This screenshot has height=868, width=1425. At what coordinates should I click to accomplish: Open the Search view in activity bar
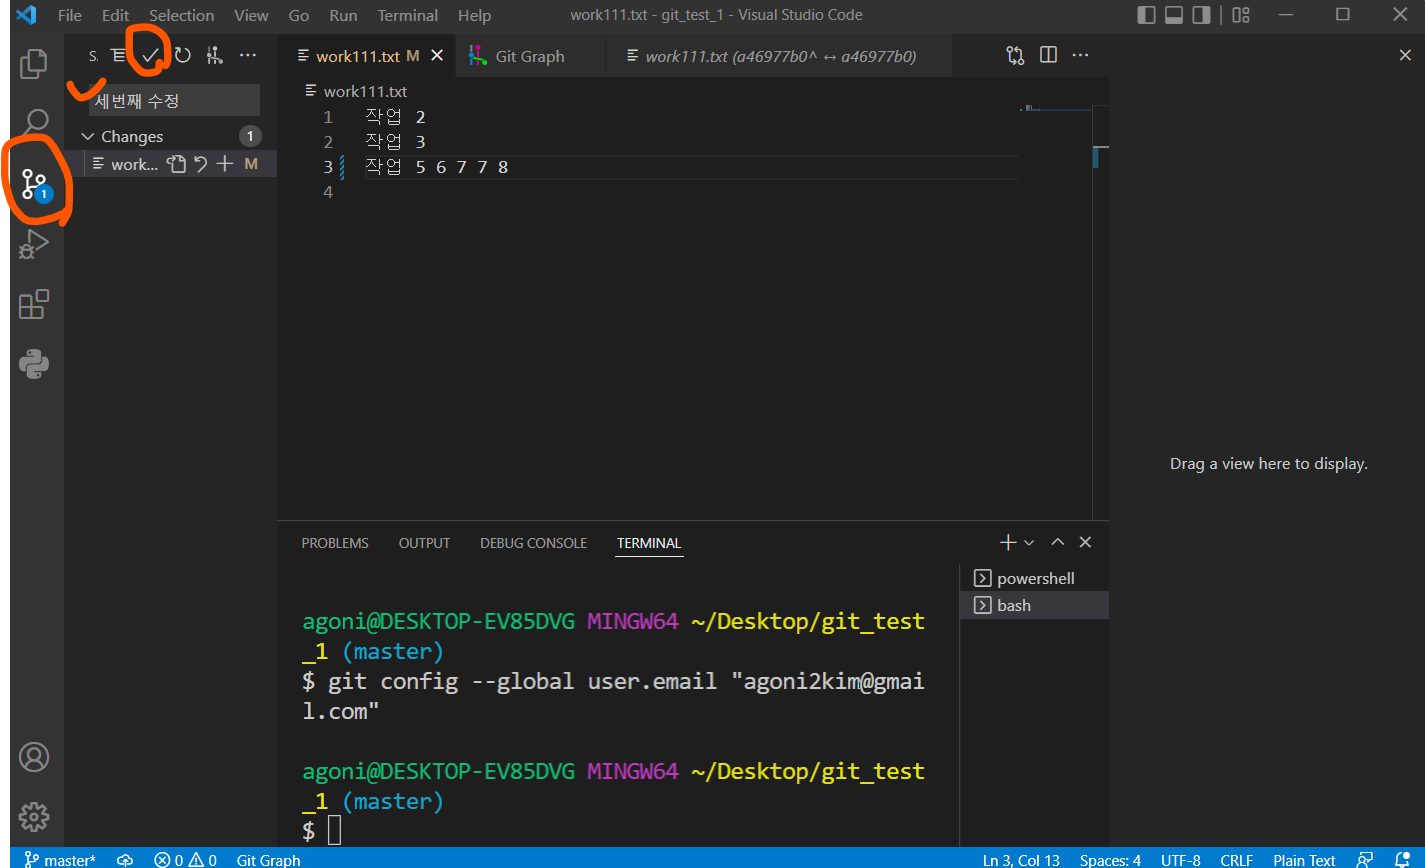36,124
